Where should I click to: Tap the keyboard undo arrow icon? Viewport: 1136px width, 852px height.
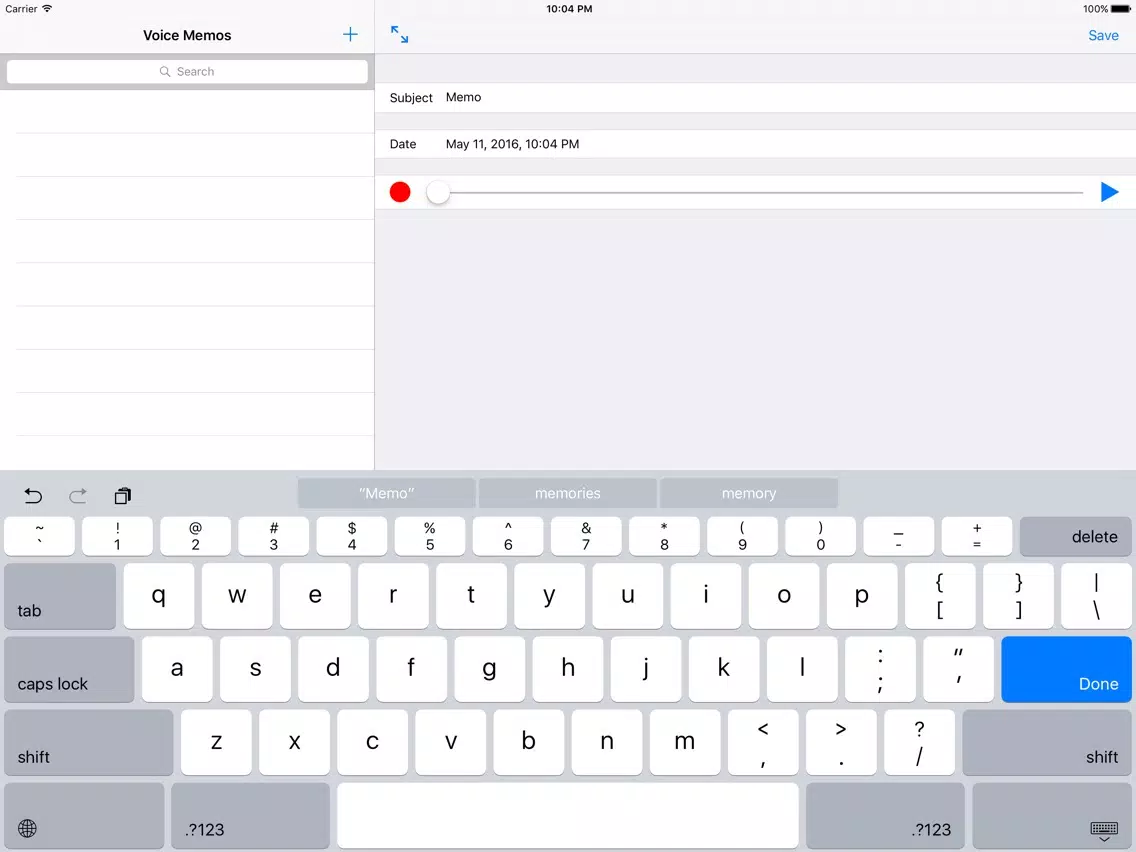point(33,496)
